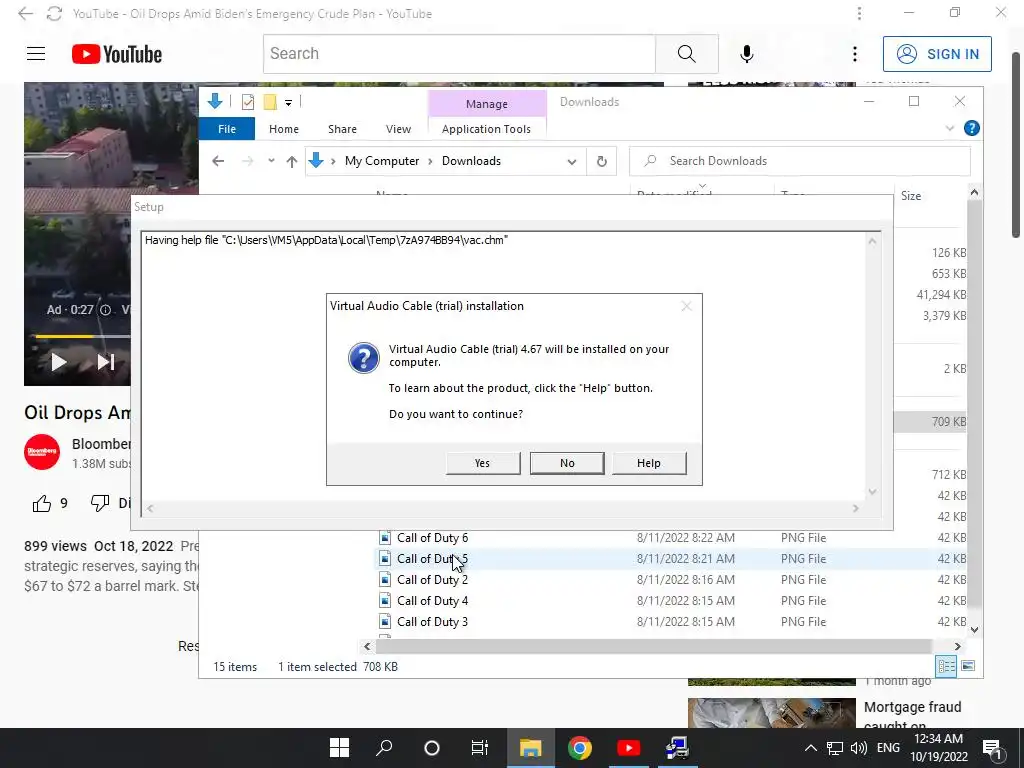Open recent locations dropdown in Explorer

tap(271, 161)
